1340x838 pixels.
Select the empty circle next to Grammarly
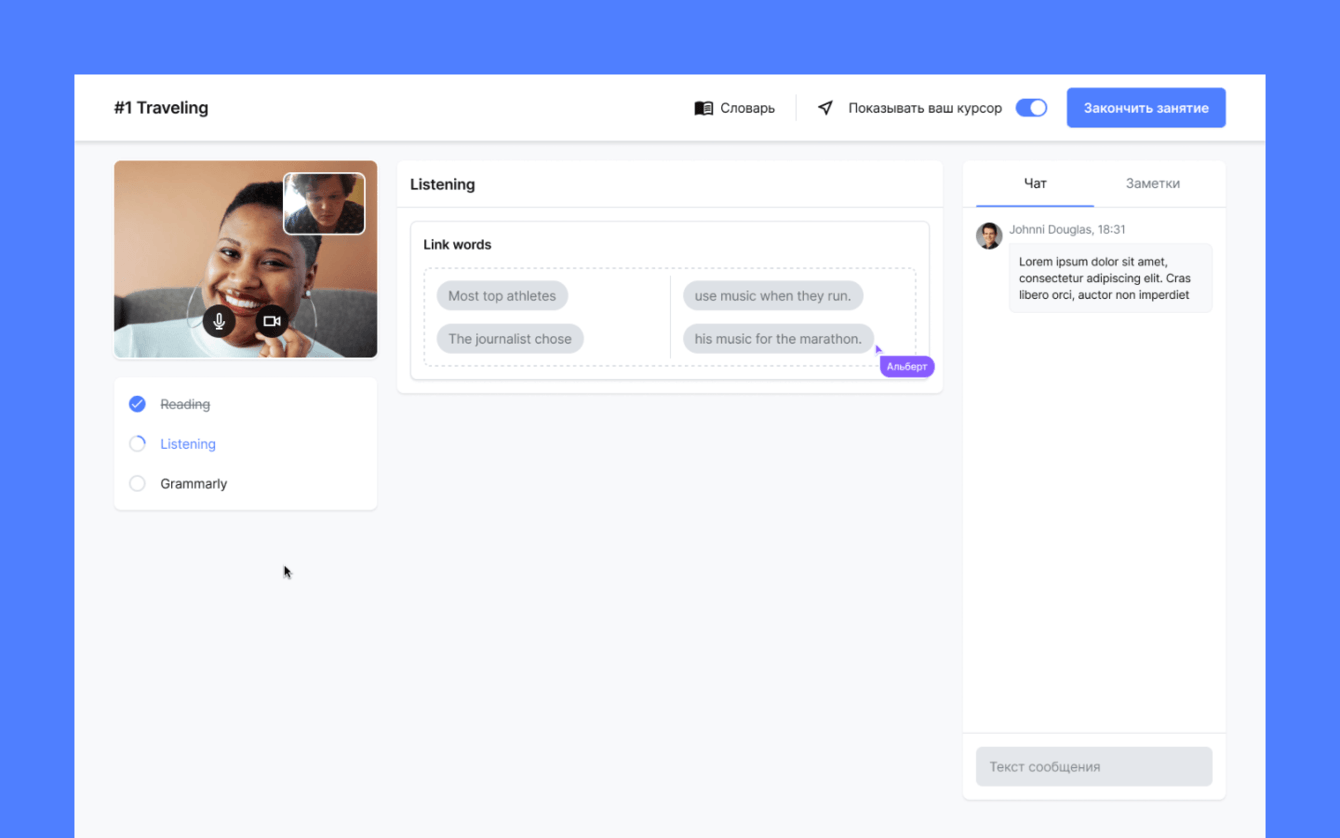click(137, 484)
